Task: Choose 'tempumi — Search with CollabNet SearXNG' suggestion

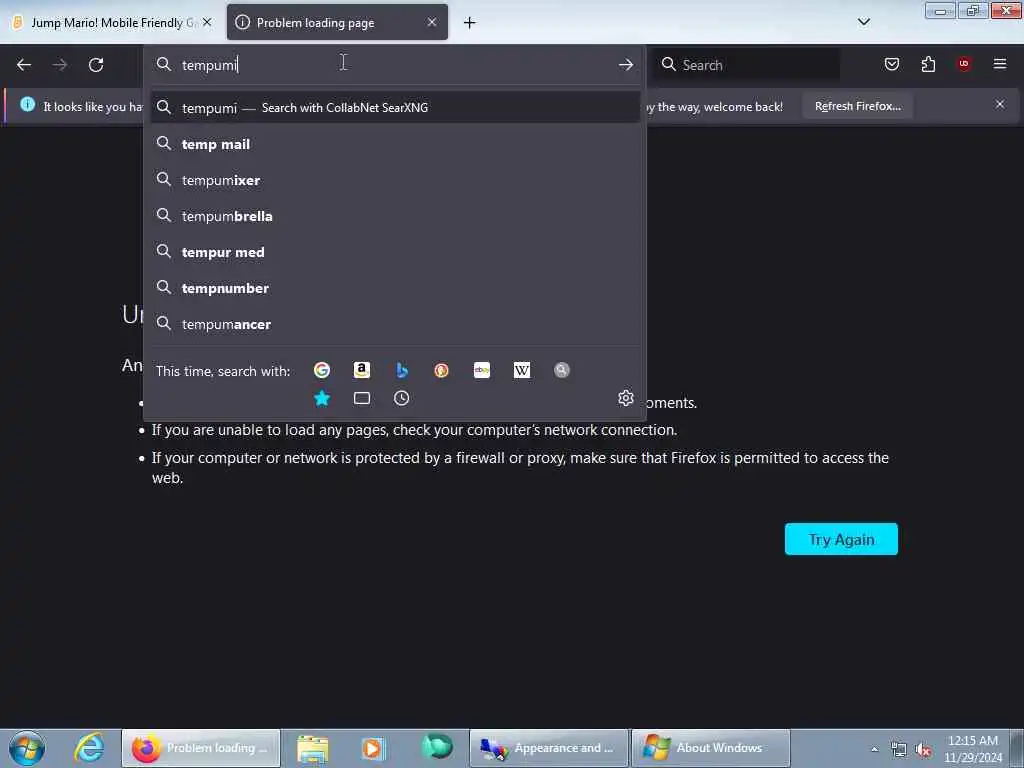Action: coord(395,108)
